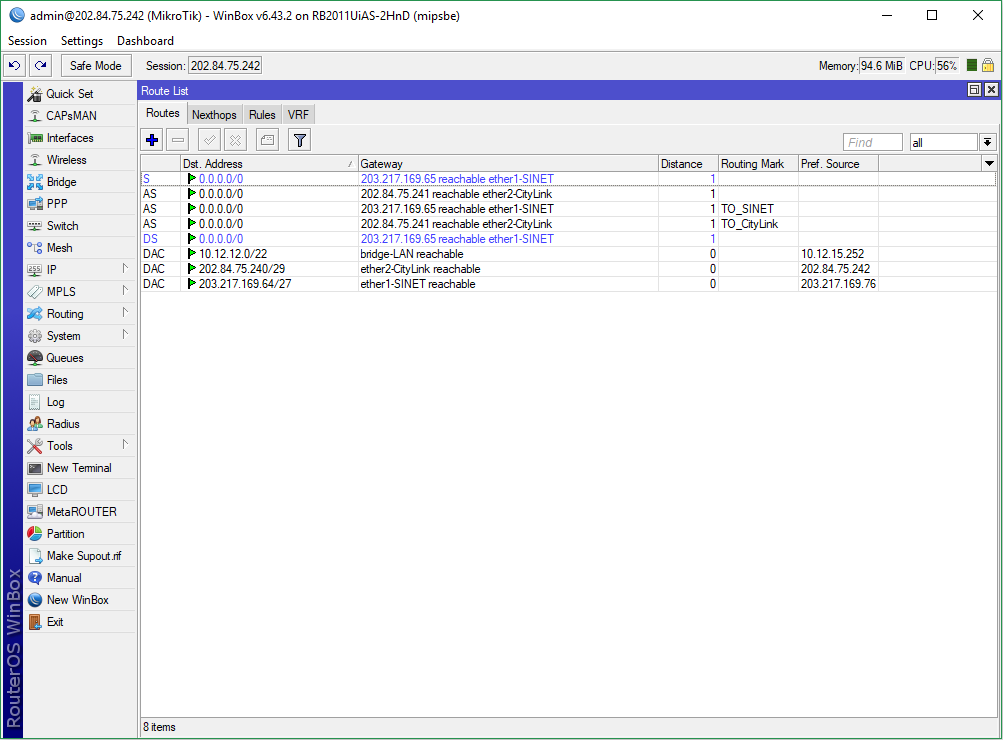Open Radius in sidebar
This screenshot has width=1003, height=740.
point(80,424)
